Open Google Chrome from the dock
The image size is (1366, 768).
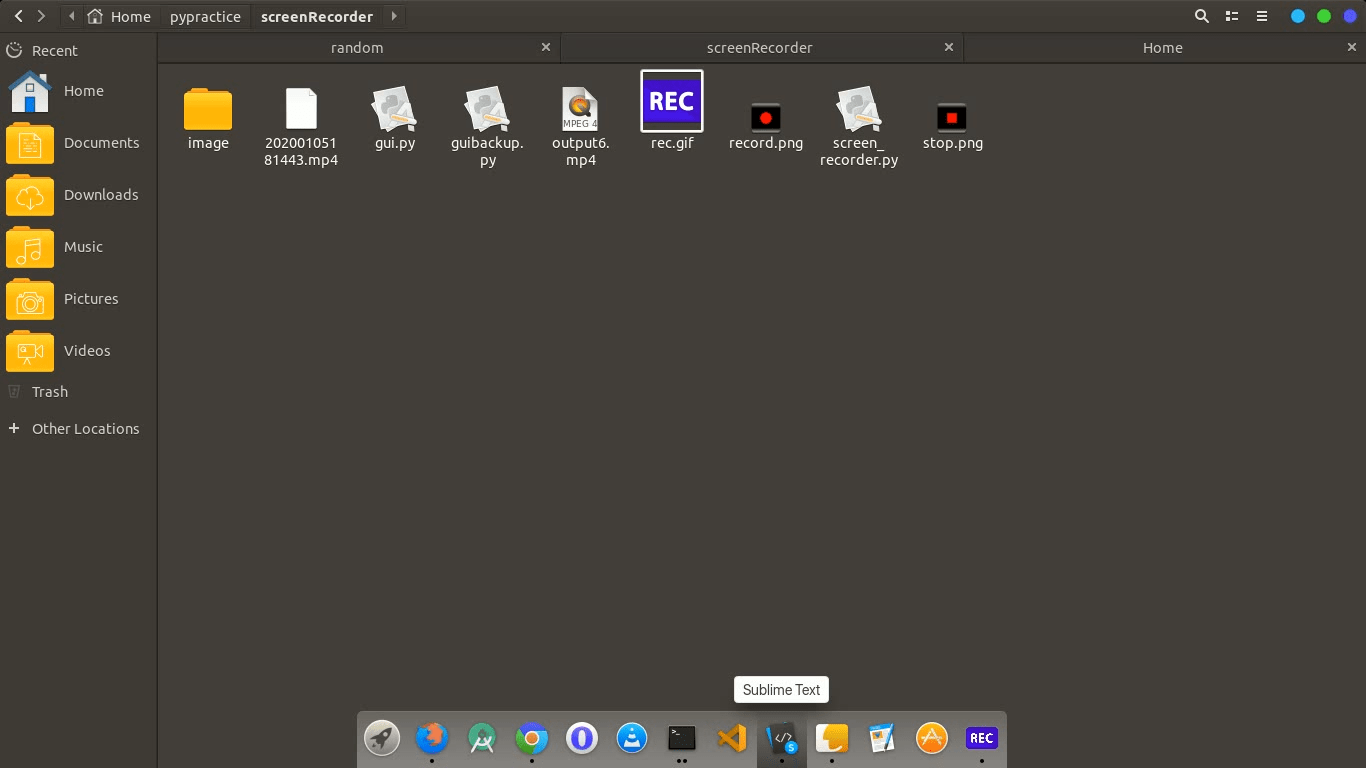[532, 739]
